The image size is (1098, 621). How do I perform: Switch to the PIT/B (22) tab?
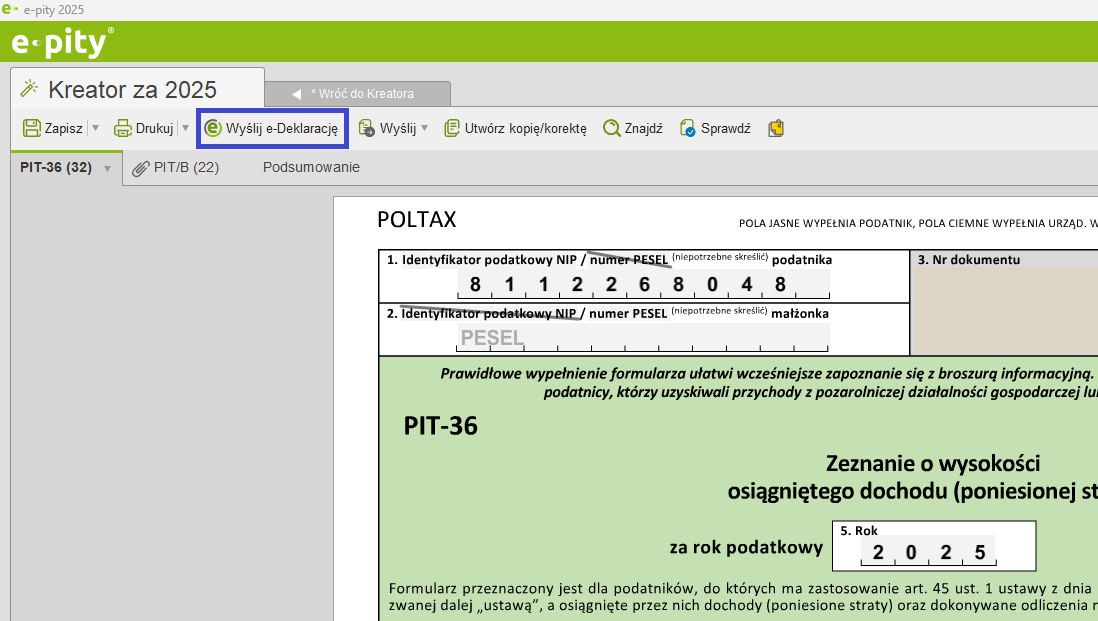tap(176, 167)
